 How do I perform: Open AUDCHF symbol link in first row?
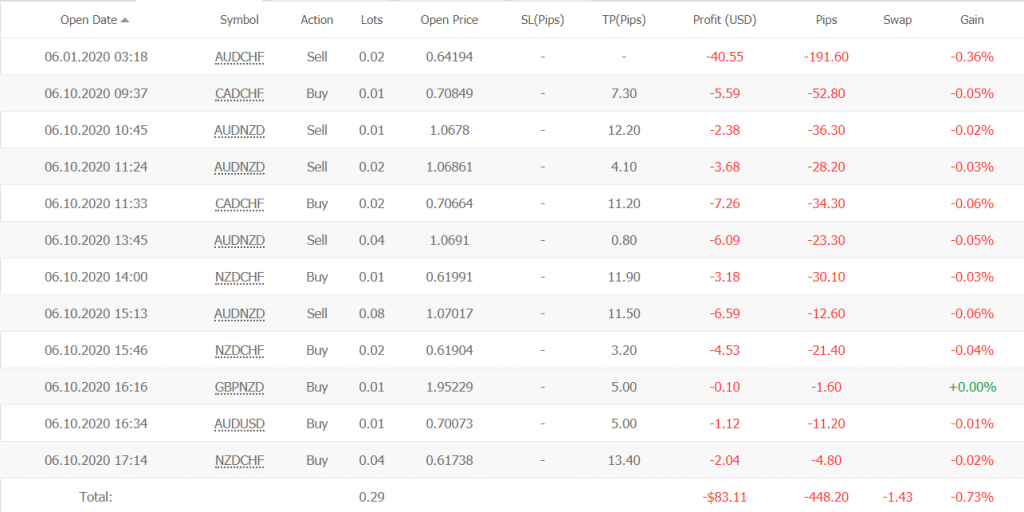pos(239,57)
